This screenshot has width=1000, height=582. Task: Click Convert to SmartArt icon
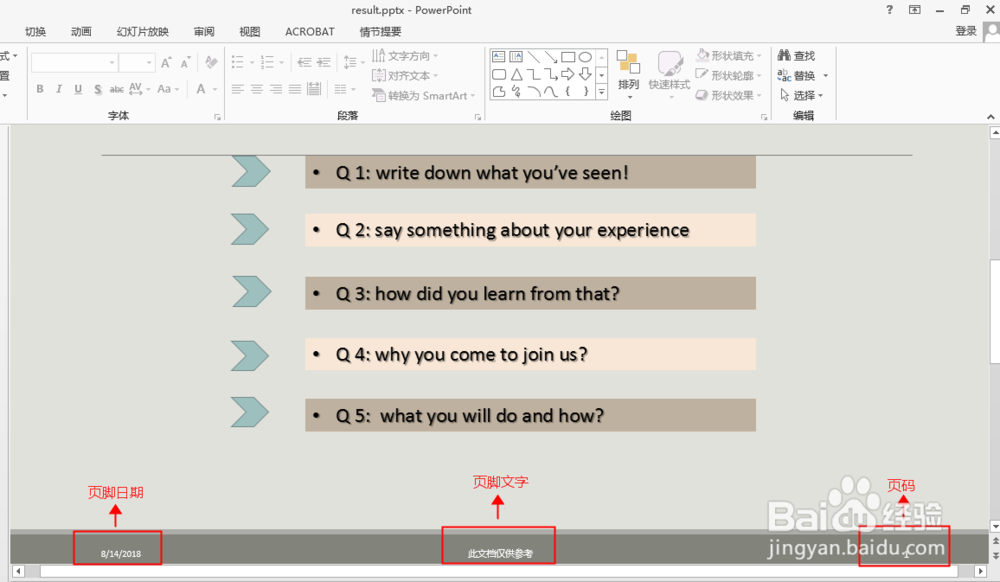point(378,95)
